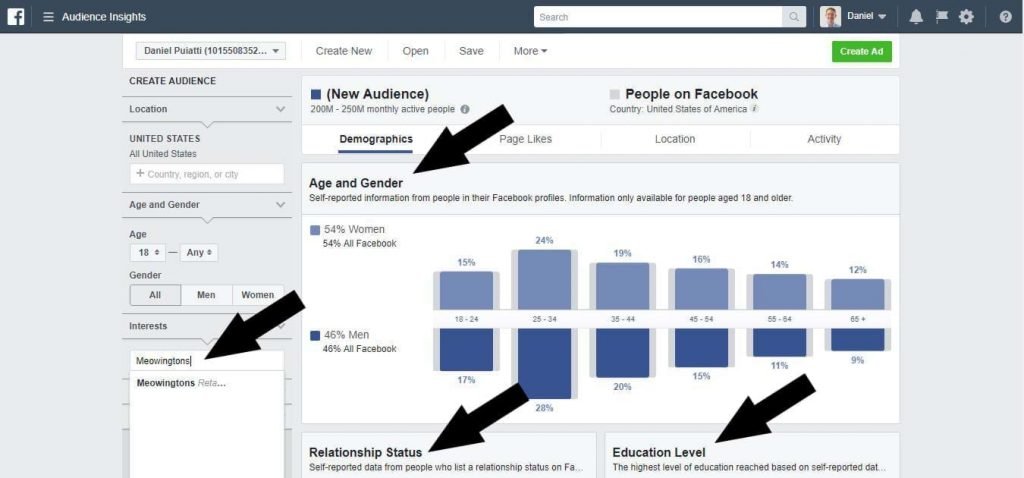Click the green Create Ad button

click(x=861, y=52)
